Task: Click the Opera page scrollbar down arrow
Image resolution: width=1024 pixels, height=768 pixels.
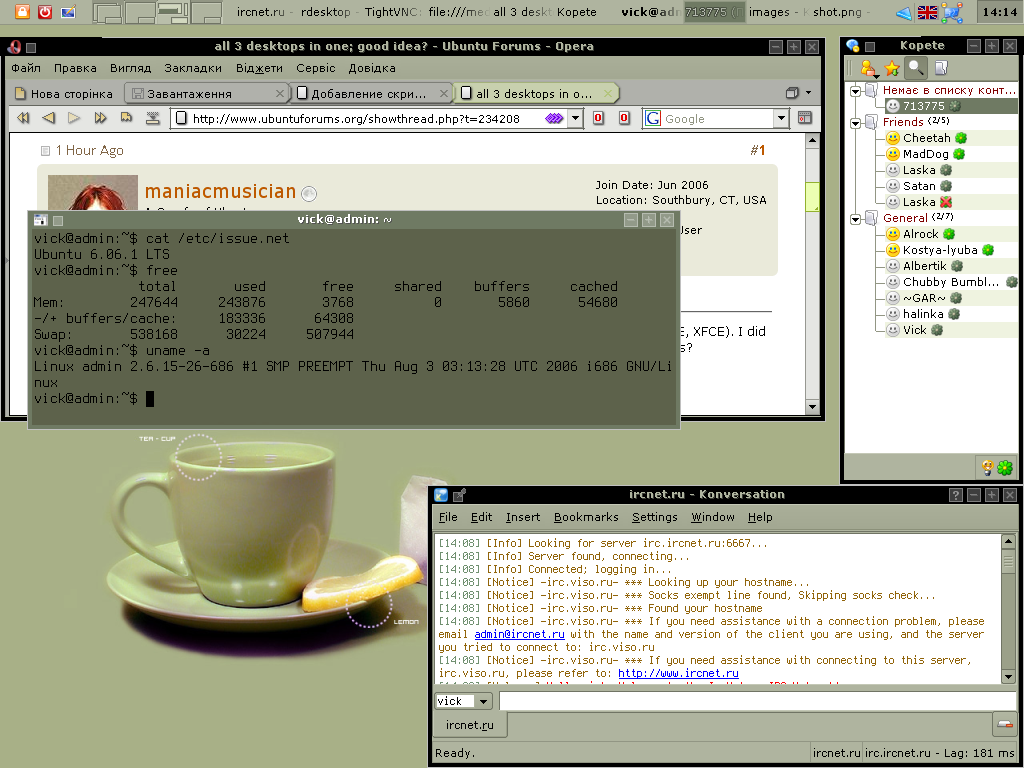Action: coord(812,406)
